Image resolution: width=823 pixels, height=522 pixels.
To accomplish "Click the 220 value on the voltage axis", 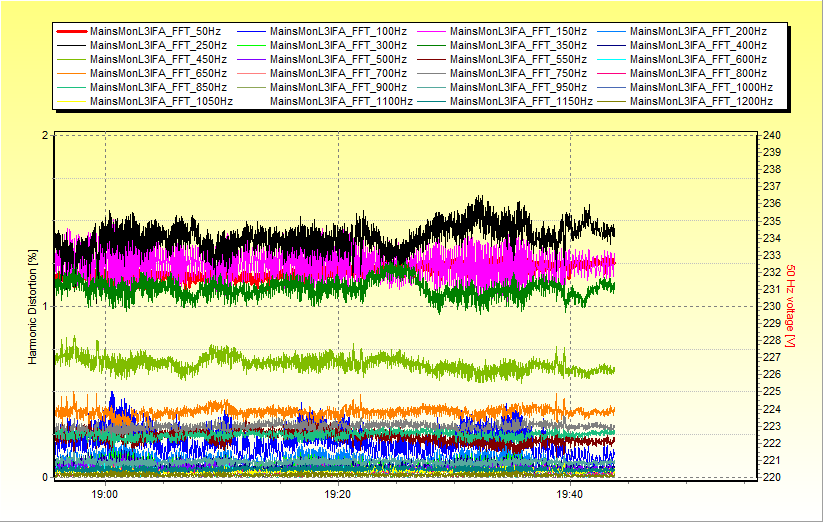I will (x=771, y=477).
